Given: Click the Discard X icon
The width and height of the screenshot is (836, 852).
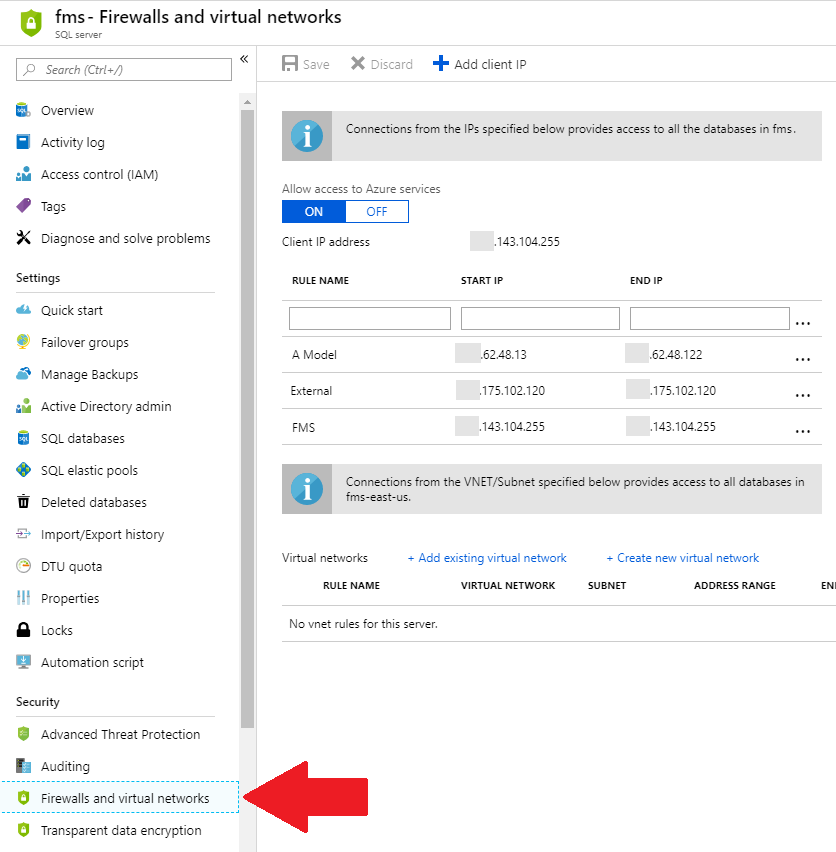Looking at the screenshot, I should point(357,64).
